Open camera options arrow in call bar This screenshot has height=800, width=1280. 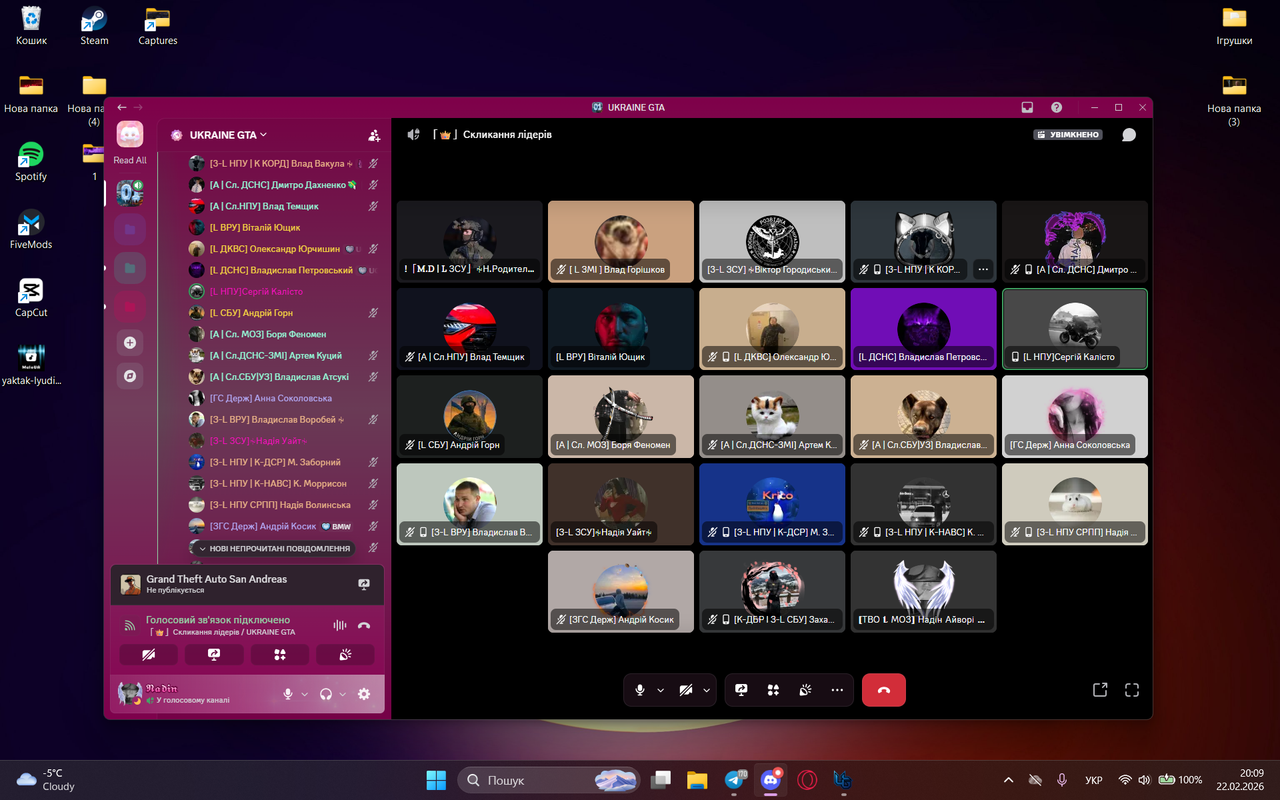pyautogui.click(x=707, y=690)
